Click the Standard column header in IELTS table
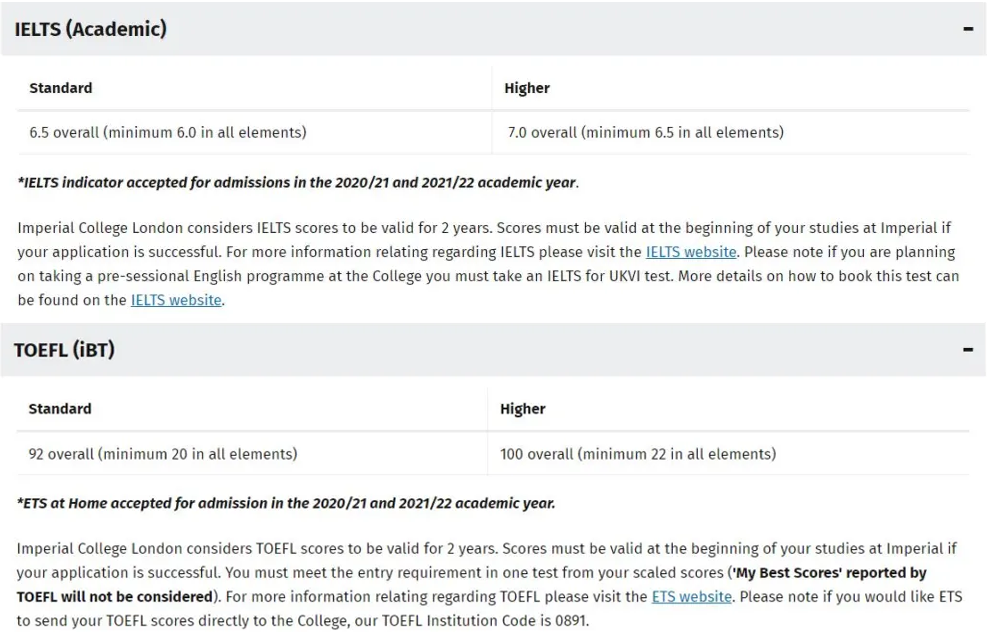Viewport: 987px width, 632px height. tap(61, 88)
